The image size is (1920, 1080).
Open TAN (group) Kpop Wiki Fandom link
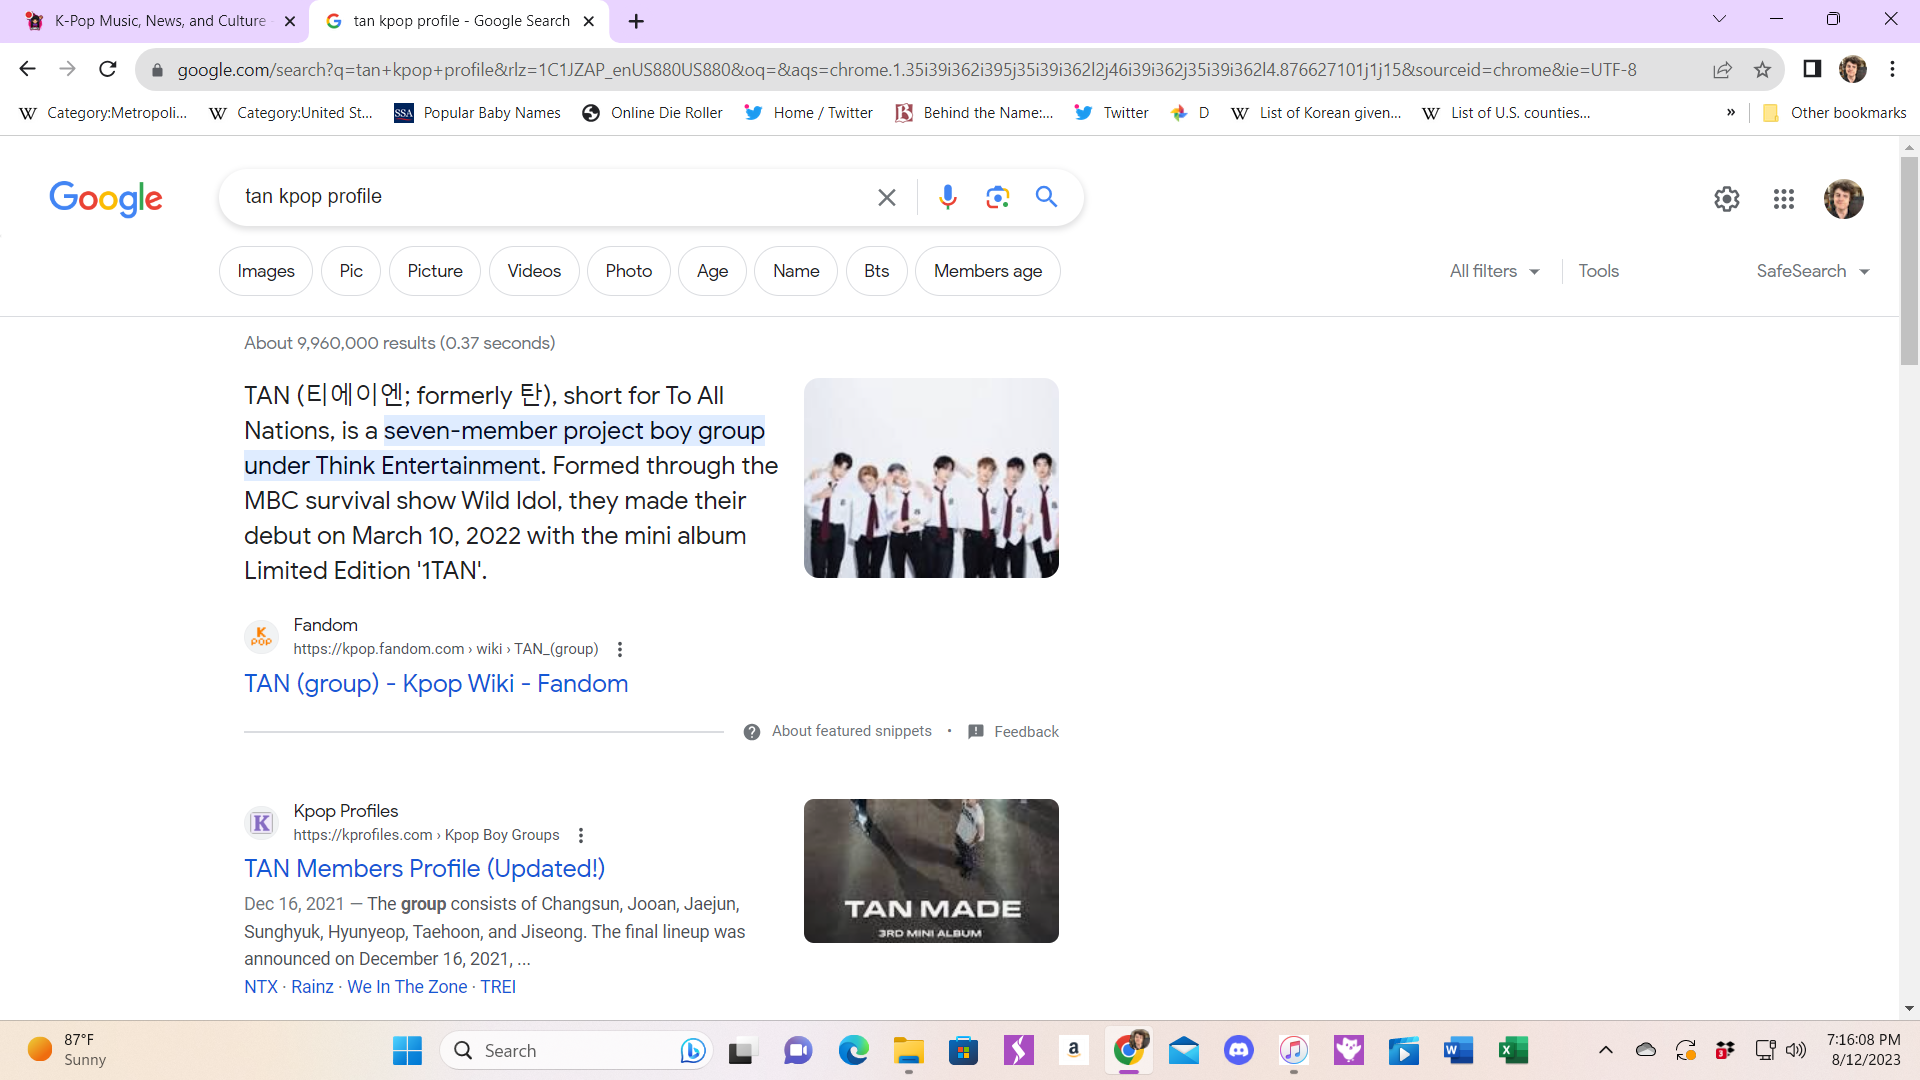click(x=436, y=684)
